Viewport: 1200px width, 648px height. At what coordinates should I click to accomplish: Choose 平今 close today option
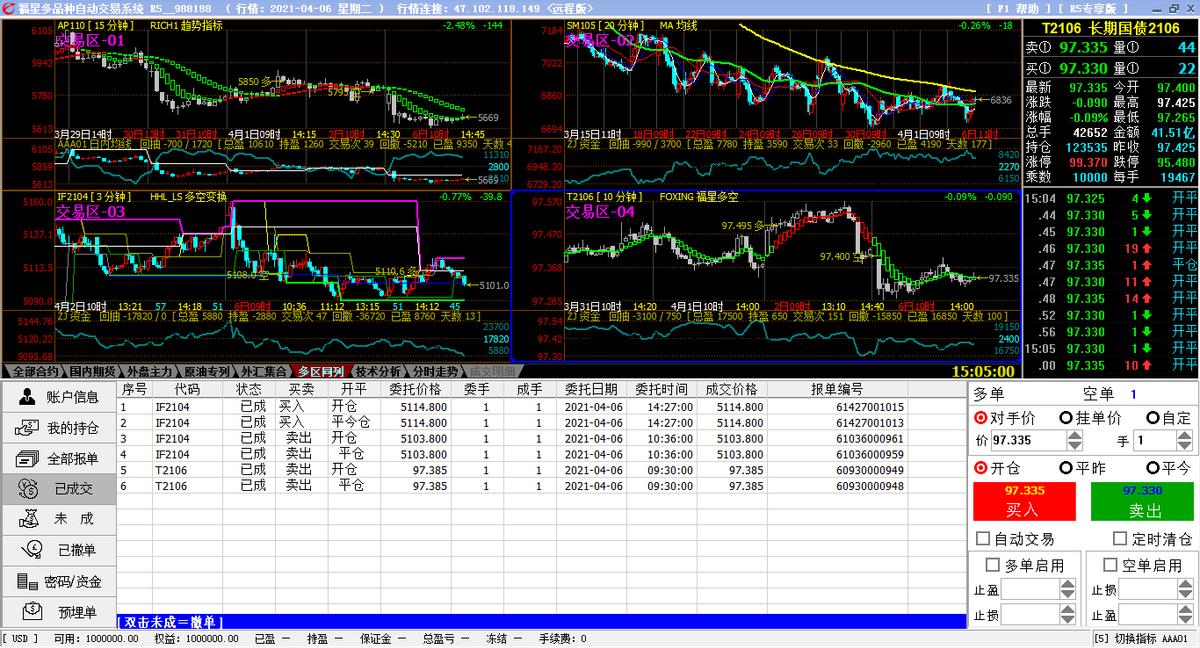(x=1169, y=467)
